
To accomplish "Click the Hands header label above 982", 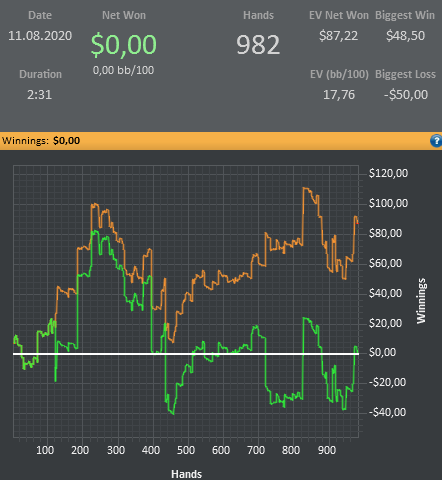I will click(x=258, y=15).
